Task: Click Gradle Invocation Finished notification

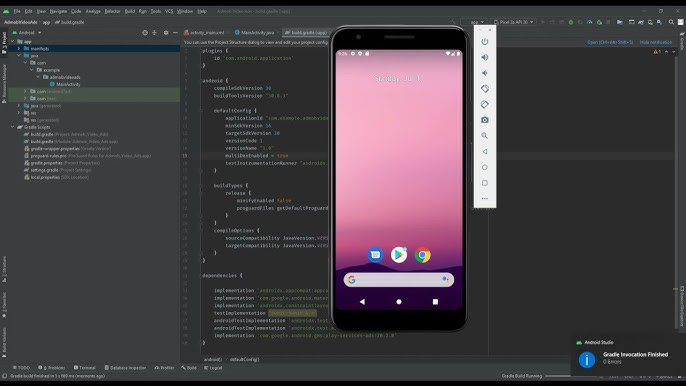Action: (x=628, y=354)
